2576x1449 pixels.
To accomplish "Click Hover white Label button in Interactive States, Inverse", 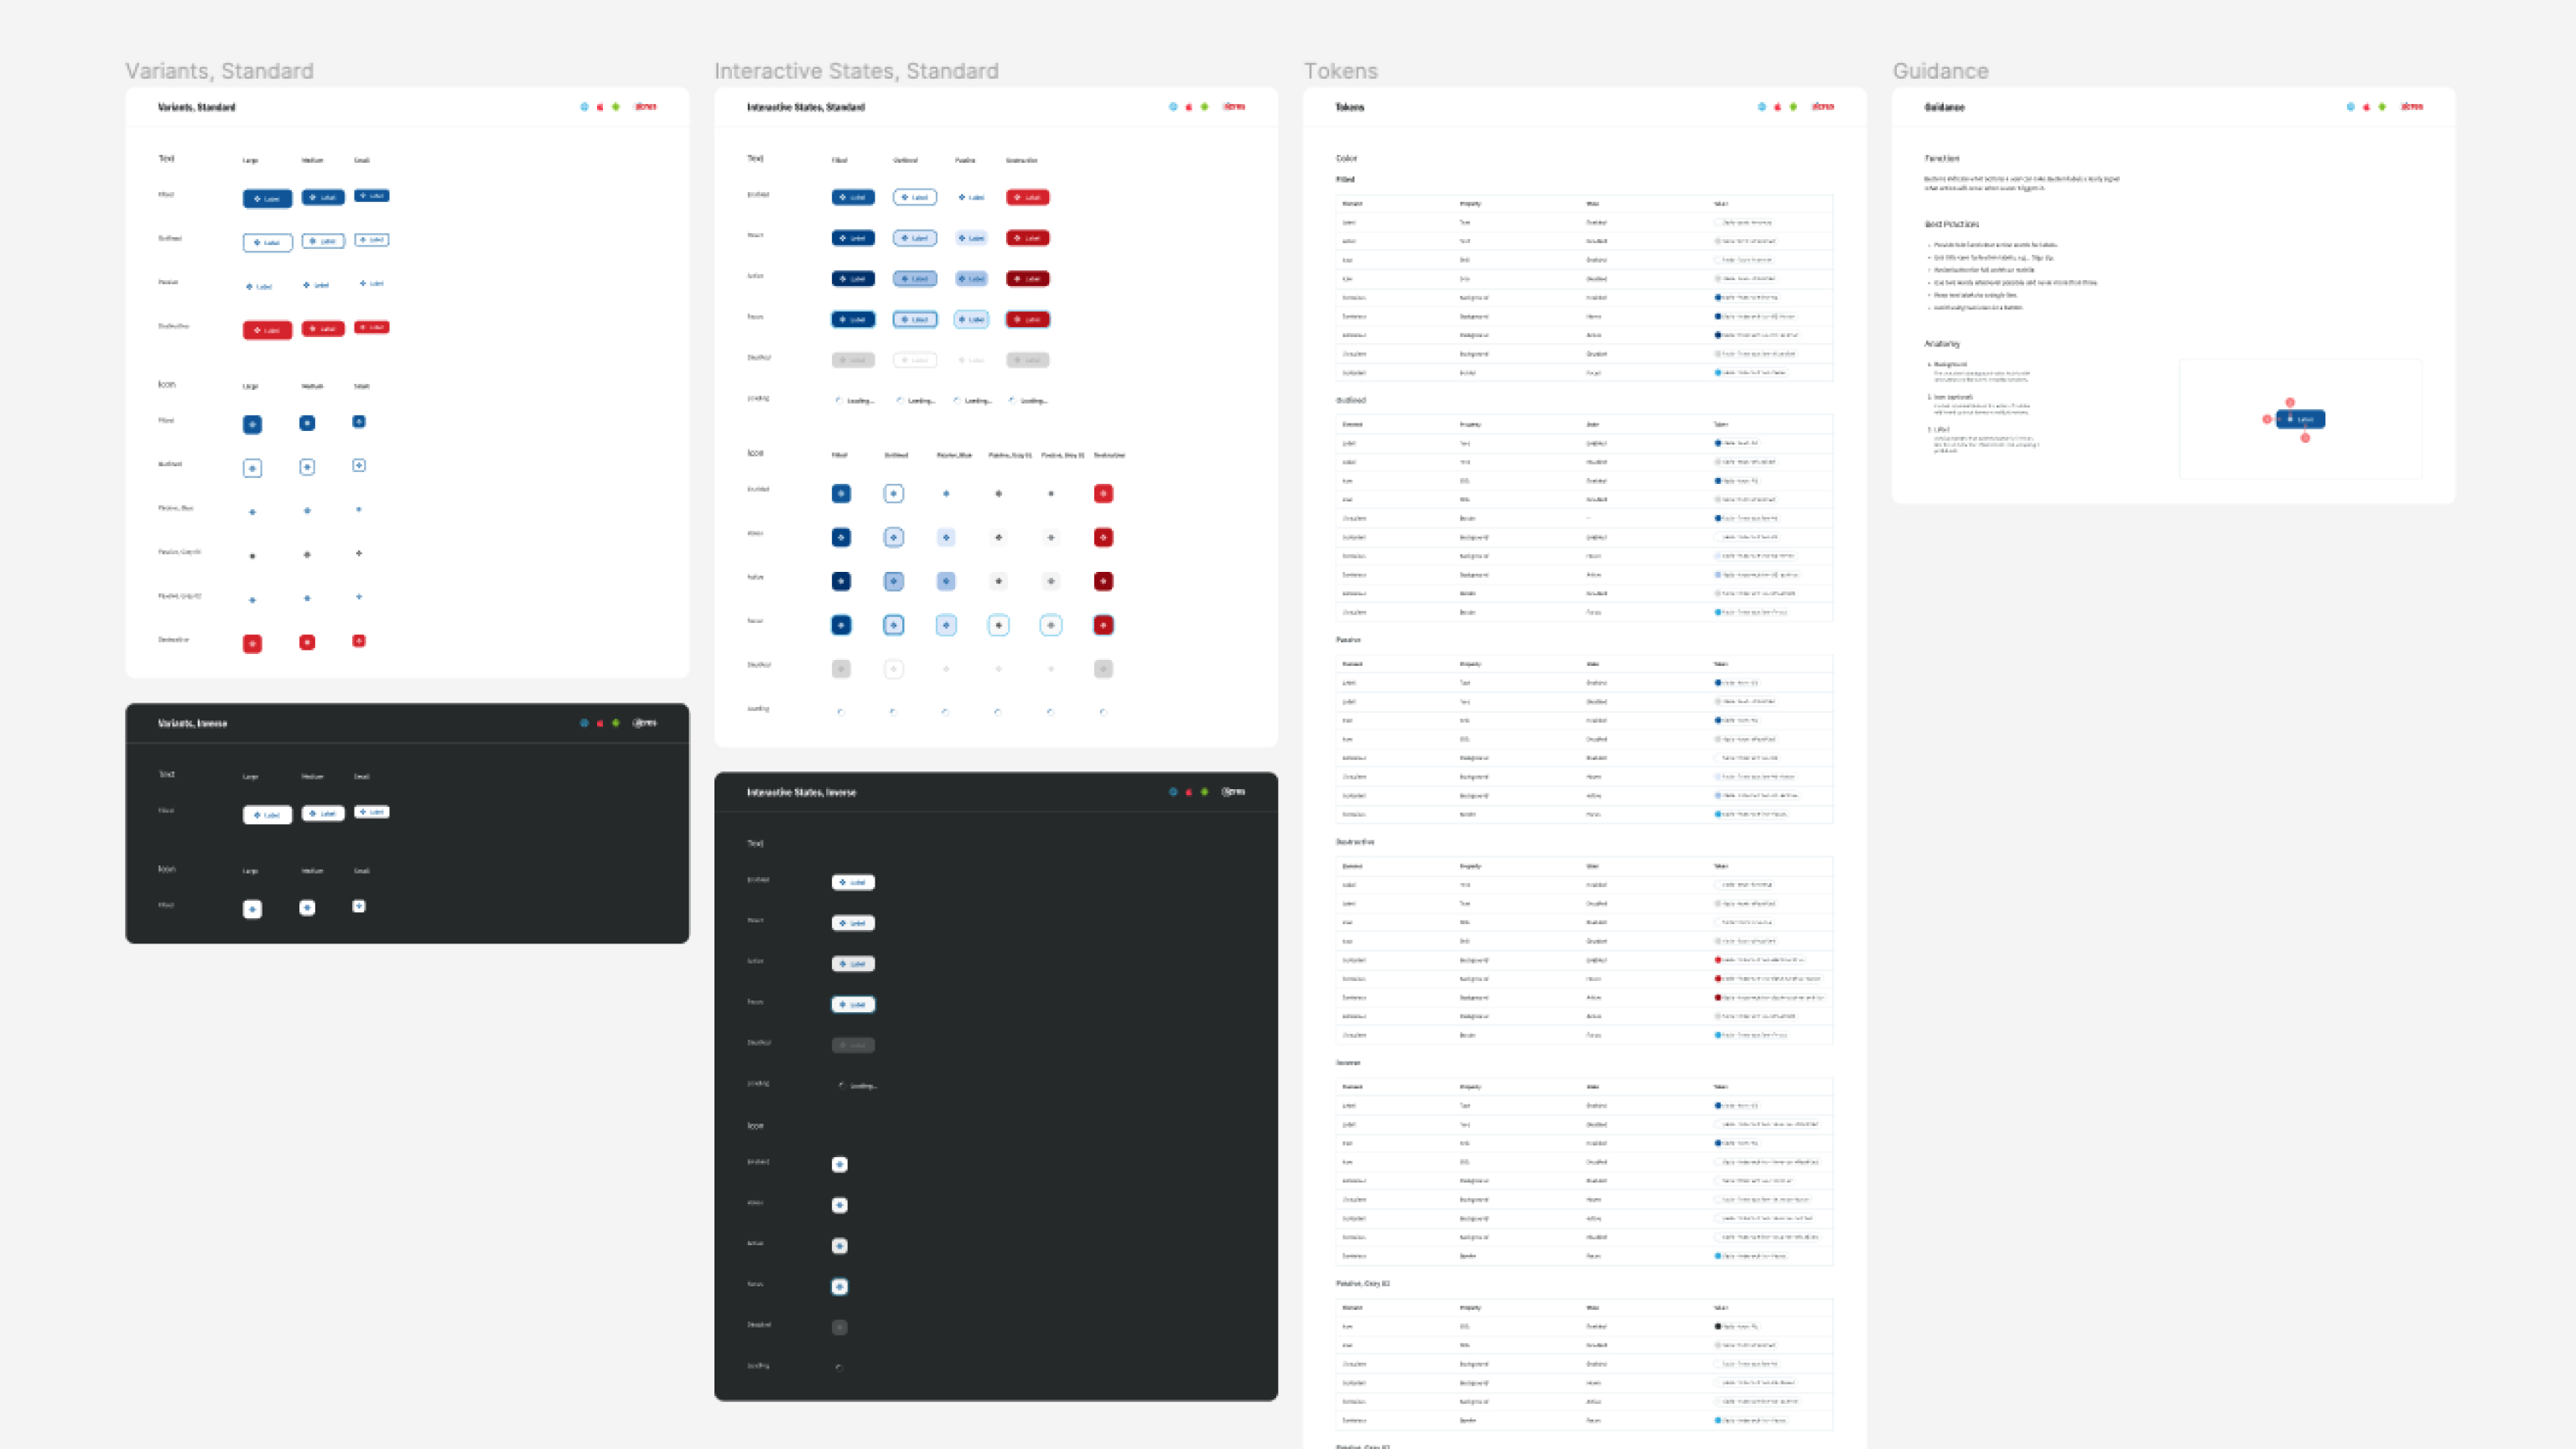I will click(x=853, y=924).
